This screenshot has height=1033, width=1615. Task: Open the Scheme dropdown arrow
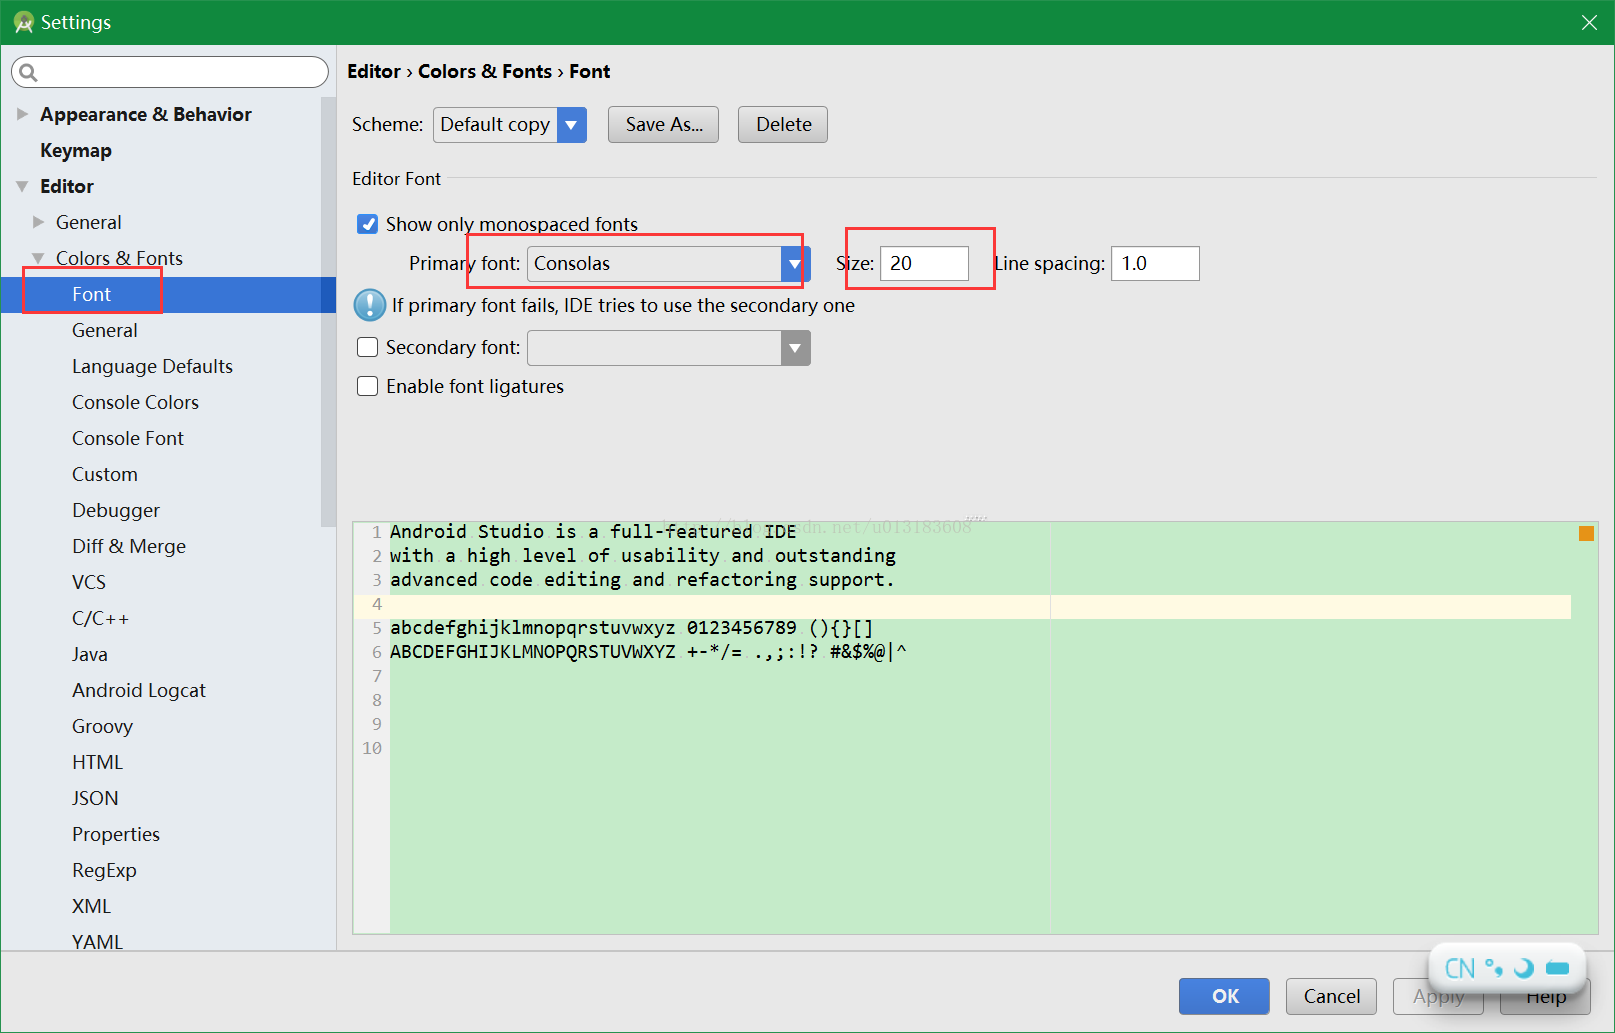point(571,125)
